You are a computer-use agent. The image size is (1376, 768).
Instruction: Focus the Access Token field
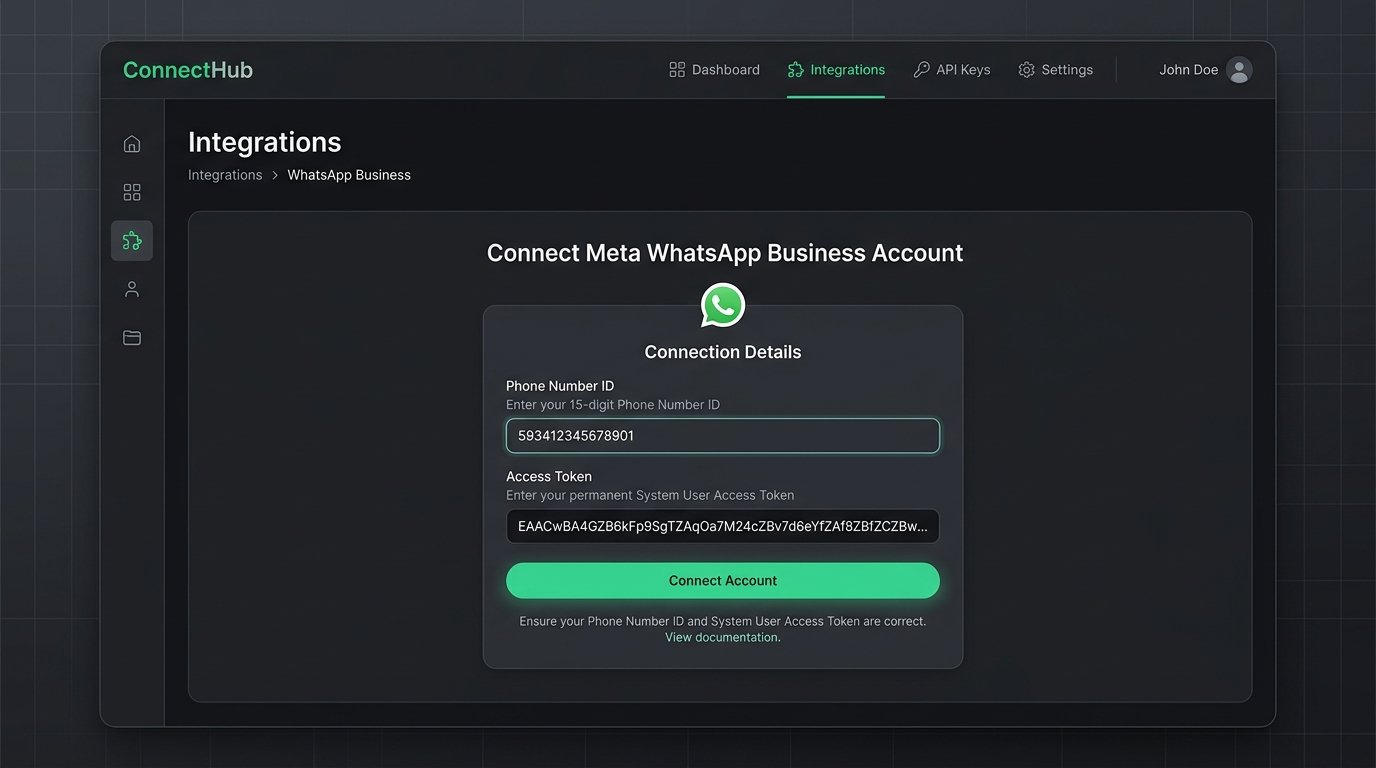pyautogui.click(x=723, y=526)
